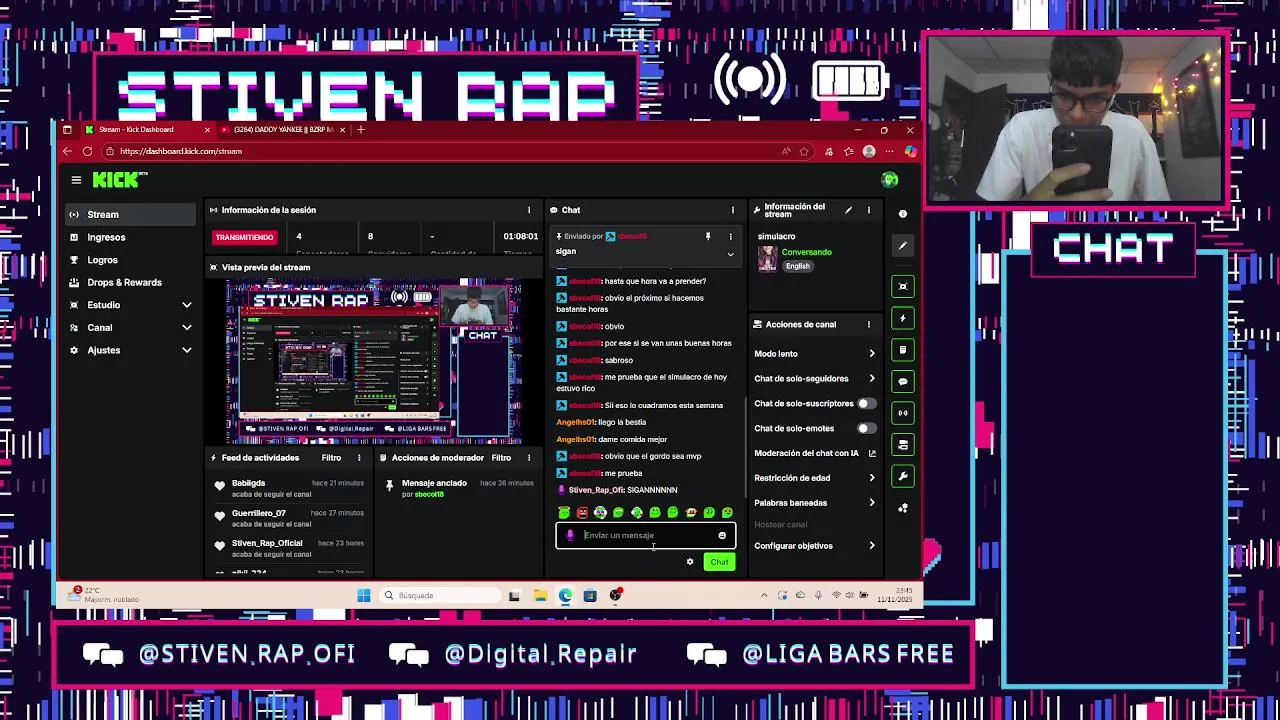Open the Acciones de canal three-dot menu
This screenshot has height=720, width=1280.
(x=868, y=325)
